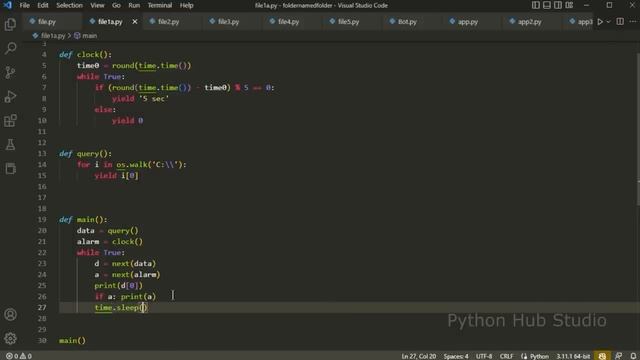Open the Explorer view in activity bar
Viewport: 640px width, 360px height.
click(x=10, y=24)
